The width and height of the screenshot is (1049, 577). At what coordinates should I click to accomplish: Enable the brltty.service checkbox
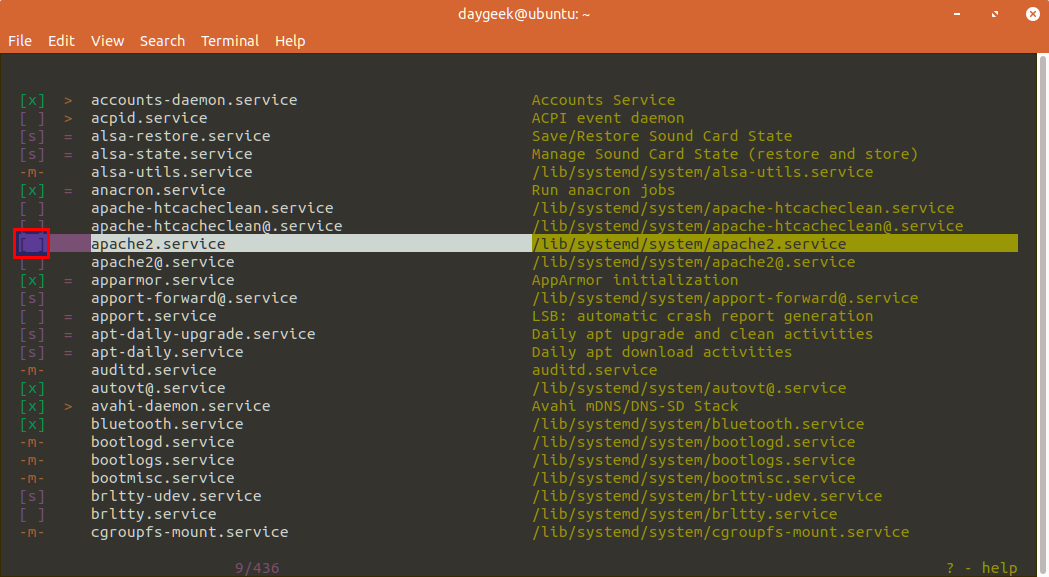point(32,514)
